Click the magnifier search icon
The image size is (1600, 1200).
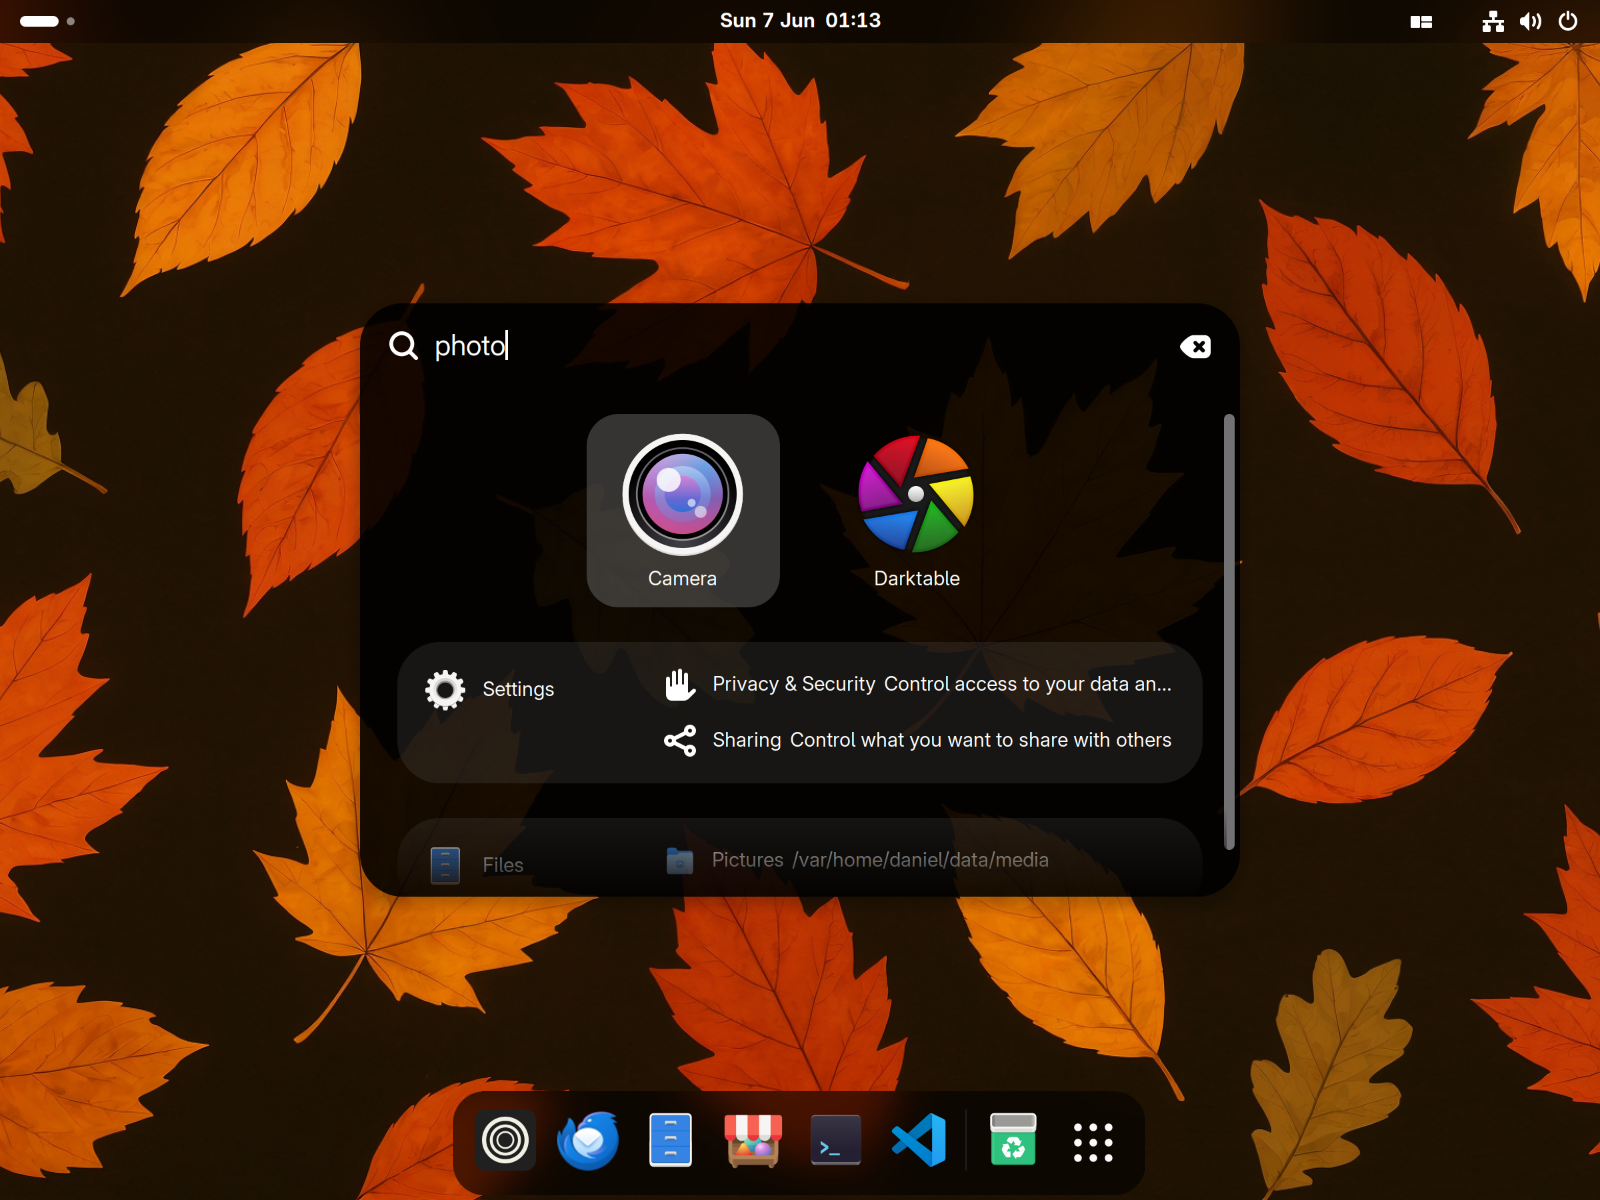(403, 345)
